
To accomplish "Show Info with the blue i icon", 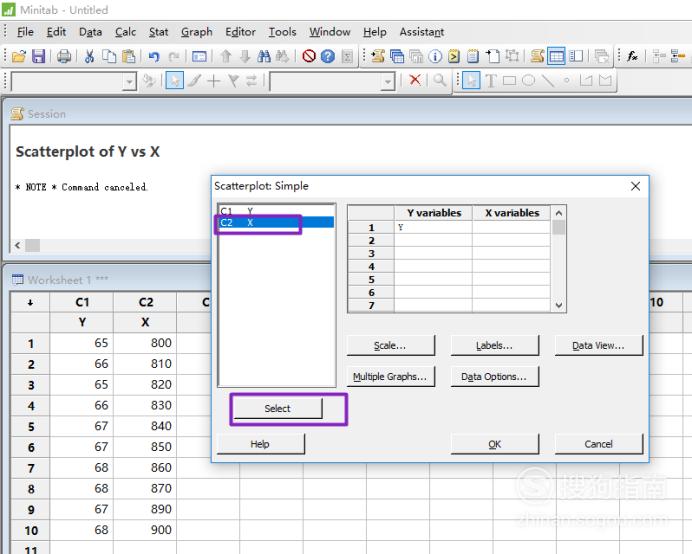I will point(435,57).
